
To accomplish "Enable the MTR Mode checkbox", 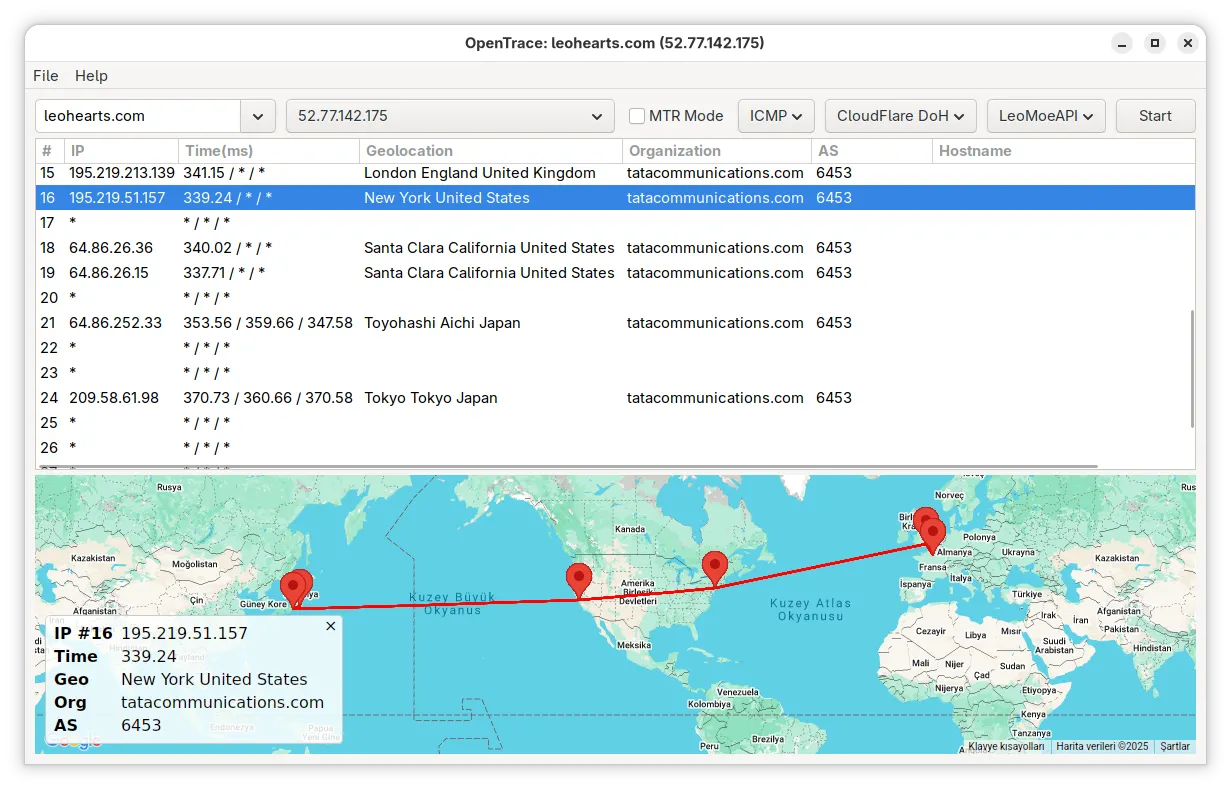I will click(637, 116).
